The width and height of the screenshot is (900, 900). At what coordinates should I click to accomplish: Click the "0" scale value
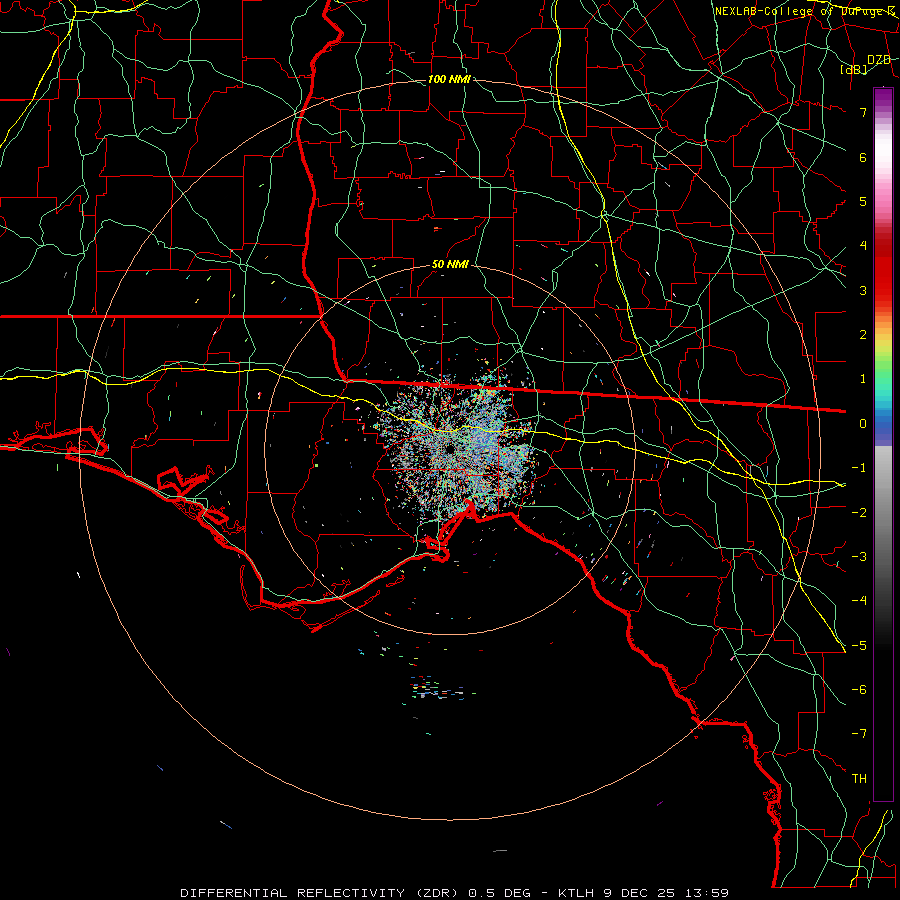[863, 424]
